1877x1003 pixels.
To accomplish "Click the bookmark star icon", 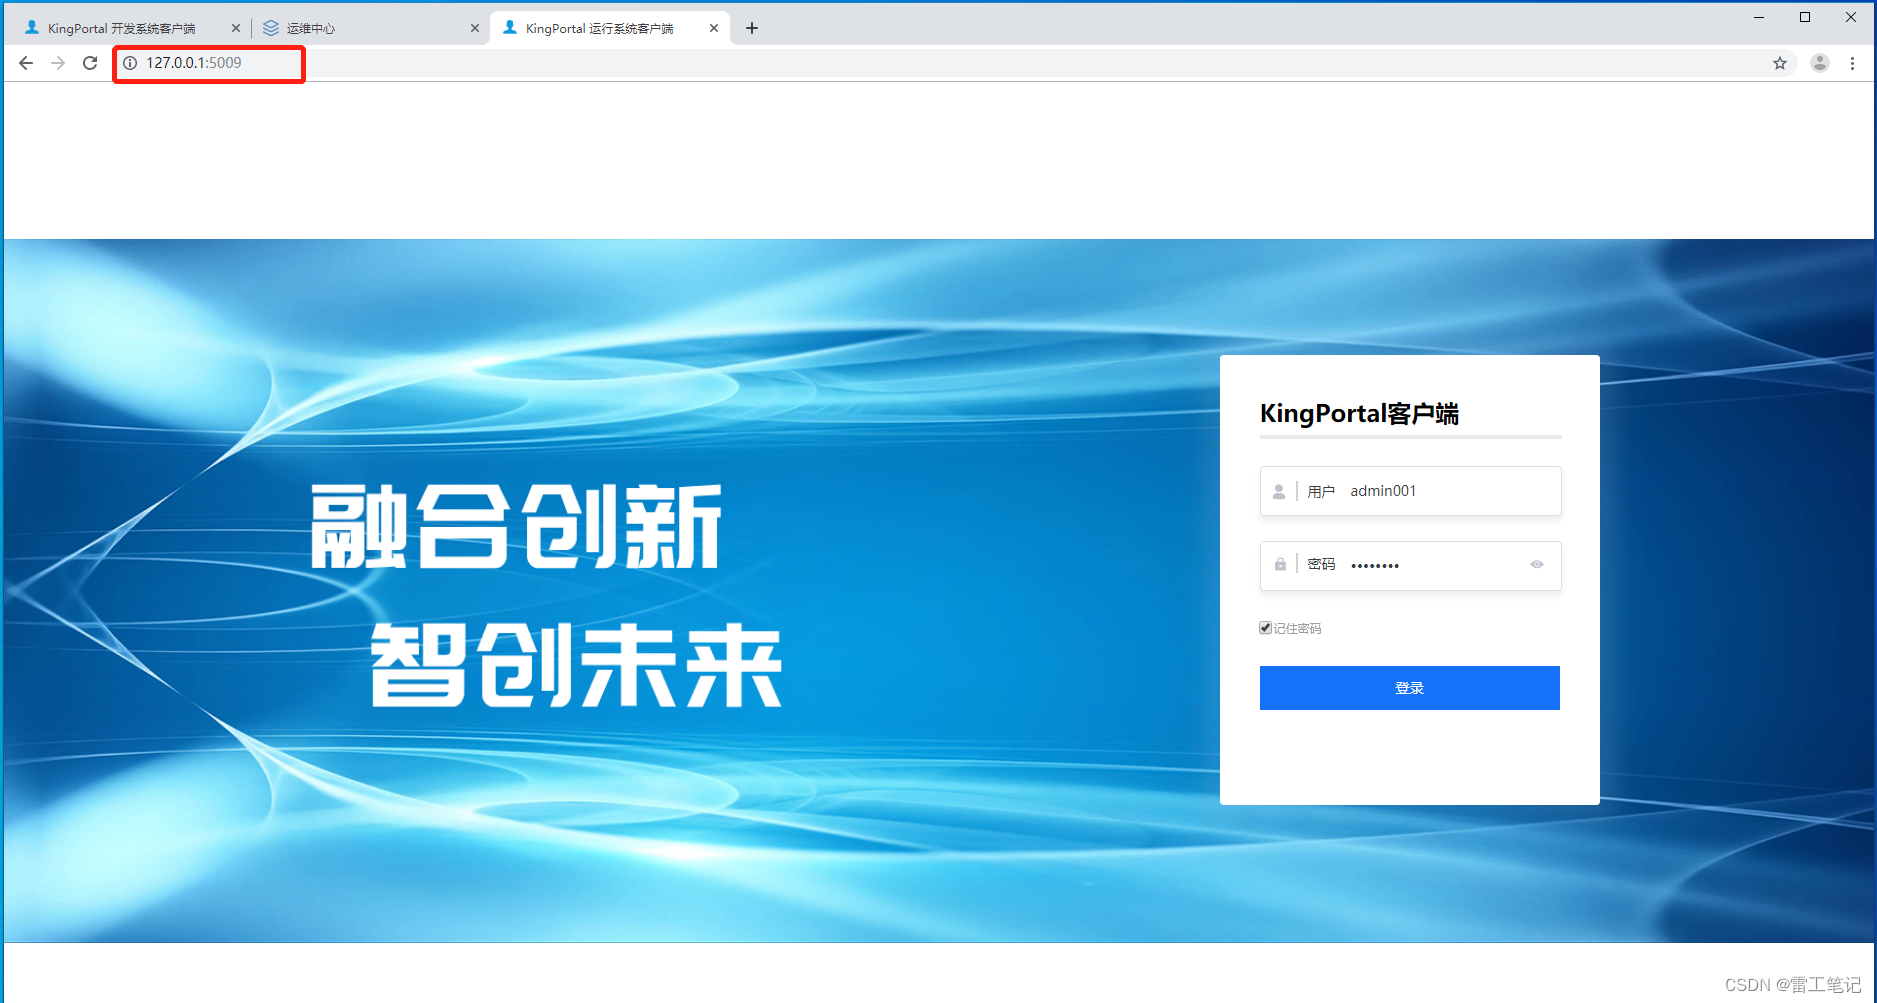I will click(1780, 62).
